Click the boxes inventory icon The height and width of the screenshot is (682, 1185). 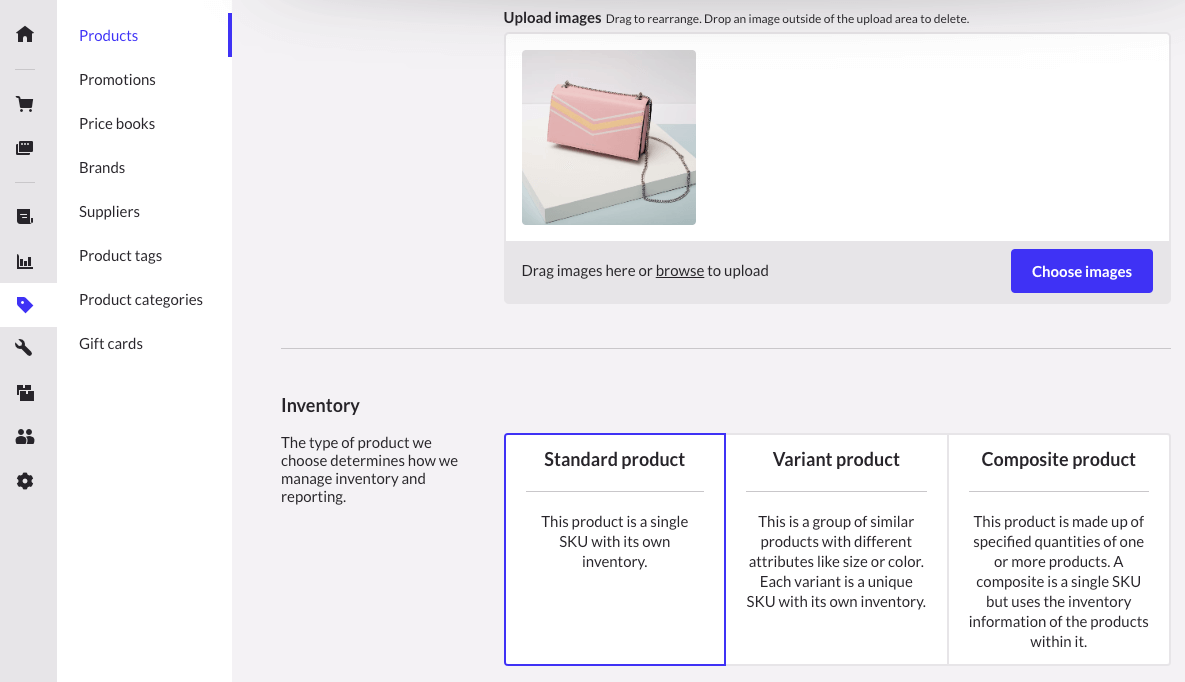click(x=25, y=393)
